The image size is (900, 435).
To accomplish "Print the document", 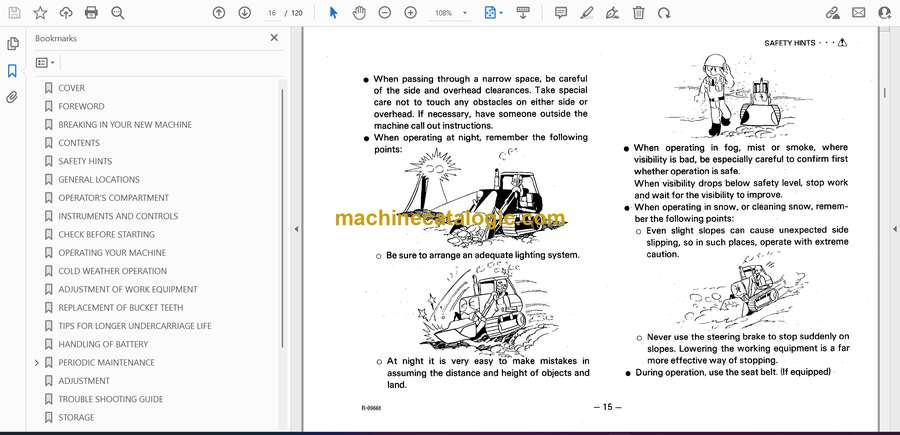I will [91, 13].
